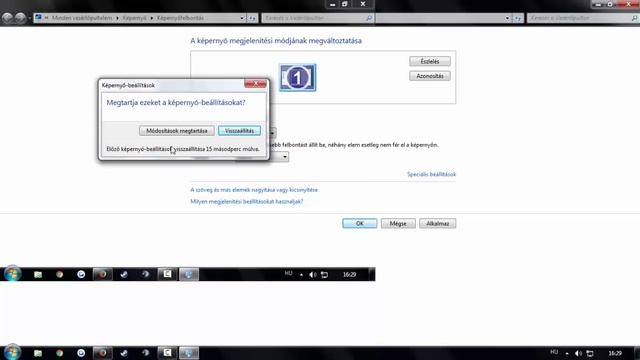
Task: Open volume control on the shorter taskbar
Action: [313, 275]
